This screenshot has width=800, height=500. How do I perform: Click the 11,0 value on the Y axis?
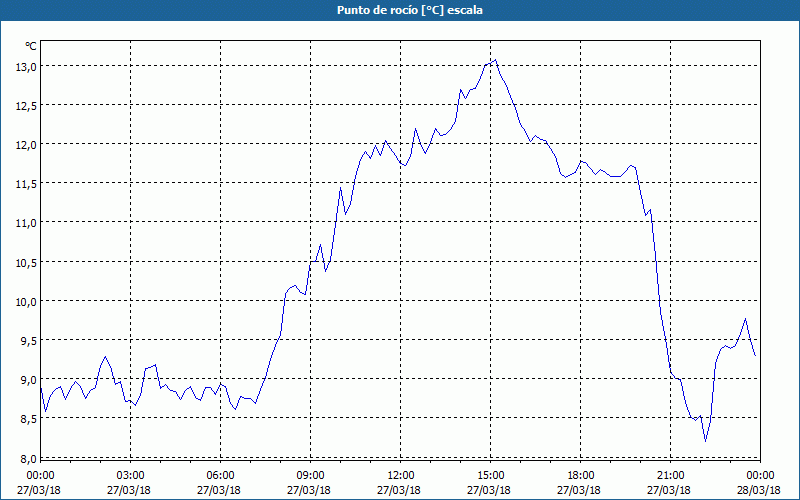26,223
